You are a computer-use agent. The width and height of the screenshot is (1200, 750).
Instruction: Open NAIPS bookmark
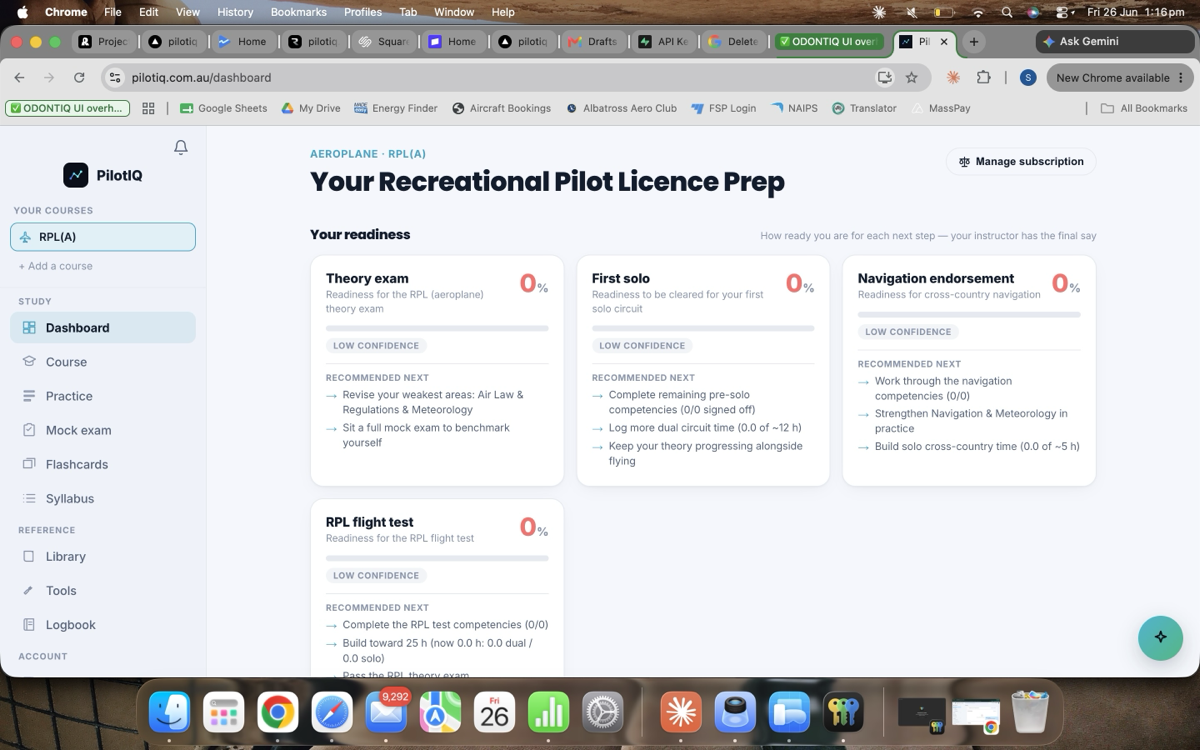793,108
